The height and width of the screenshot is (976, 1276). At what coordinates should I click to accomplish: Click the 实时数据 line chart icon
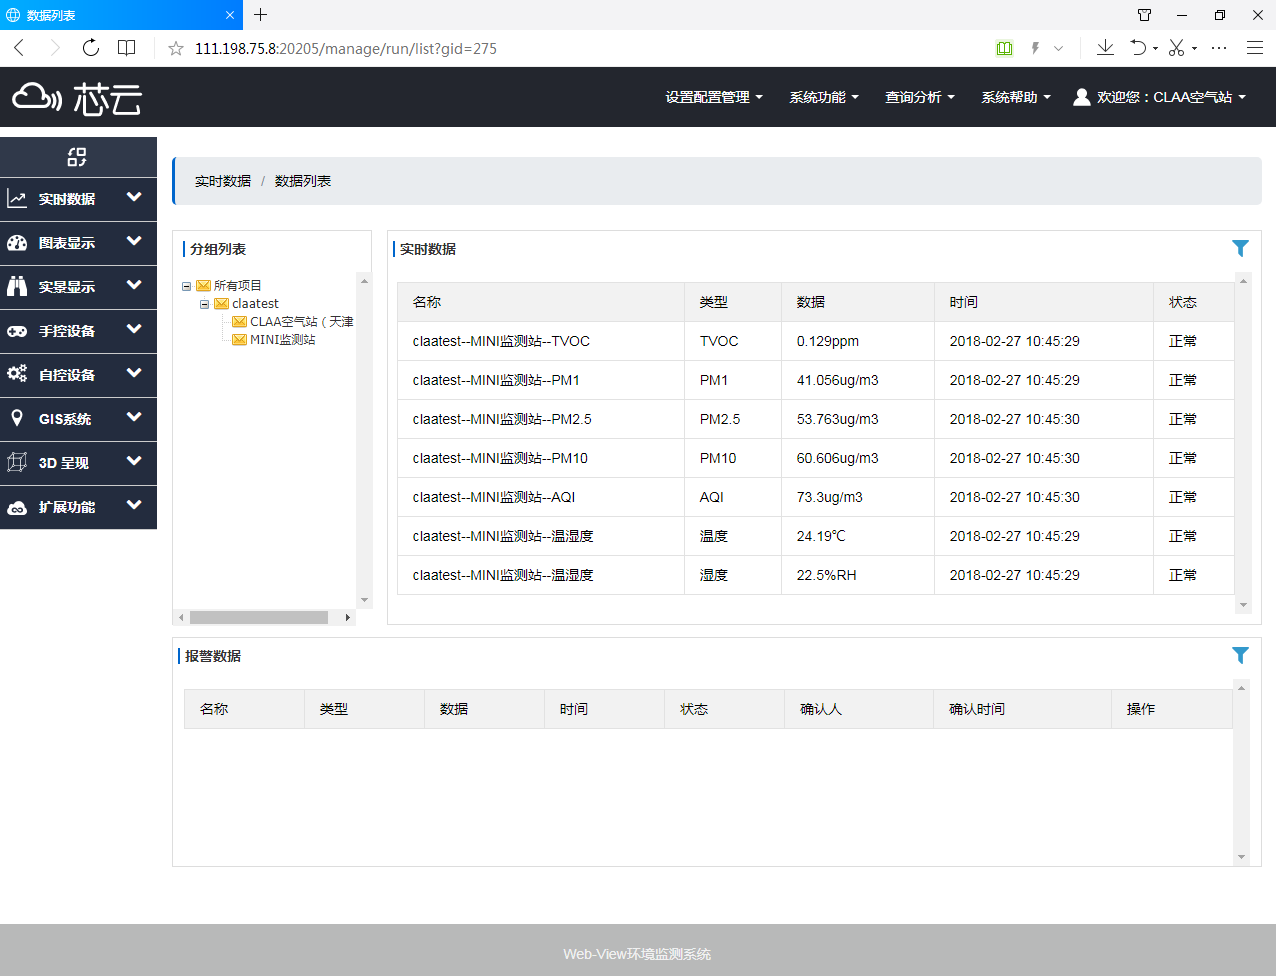click(x=17, y=199)
